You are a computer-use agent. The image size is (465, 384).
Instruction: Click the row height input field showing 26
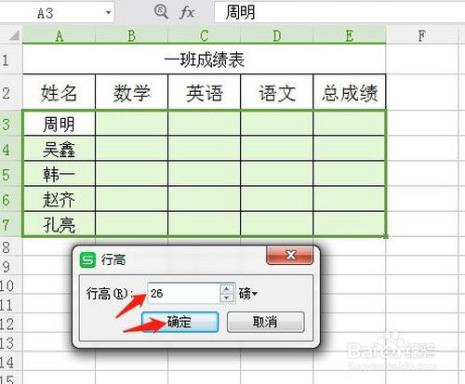(184, 293)
